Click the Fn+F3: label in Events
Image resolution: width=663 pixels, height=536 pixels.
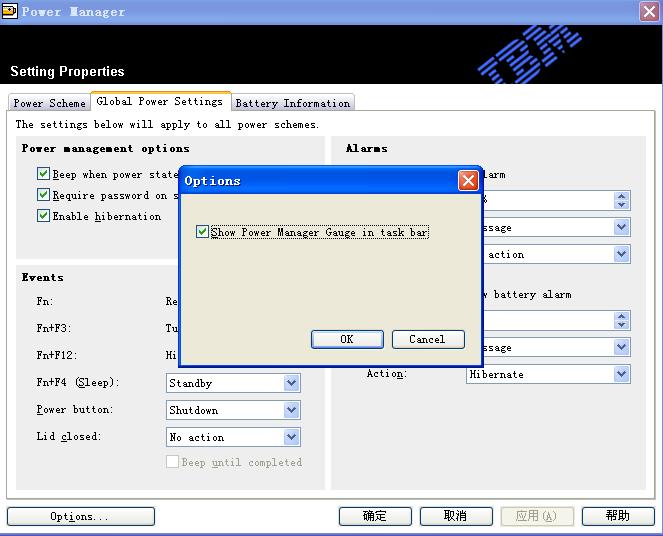click(53, 328)
